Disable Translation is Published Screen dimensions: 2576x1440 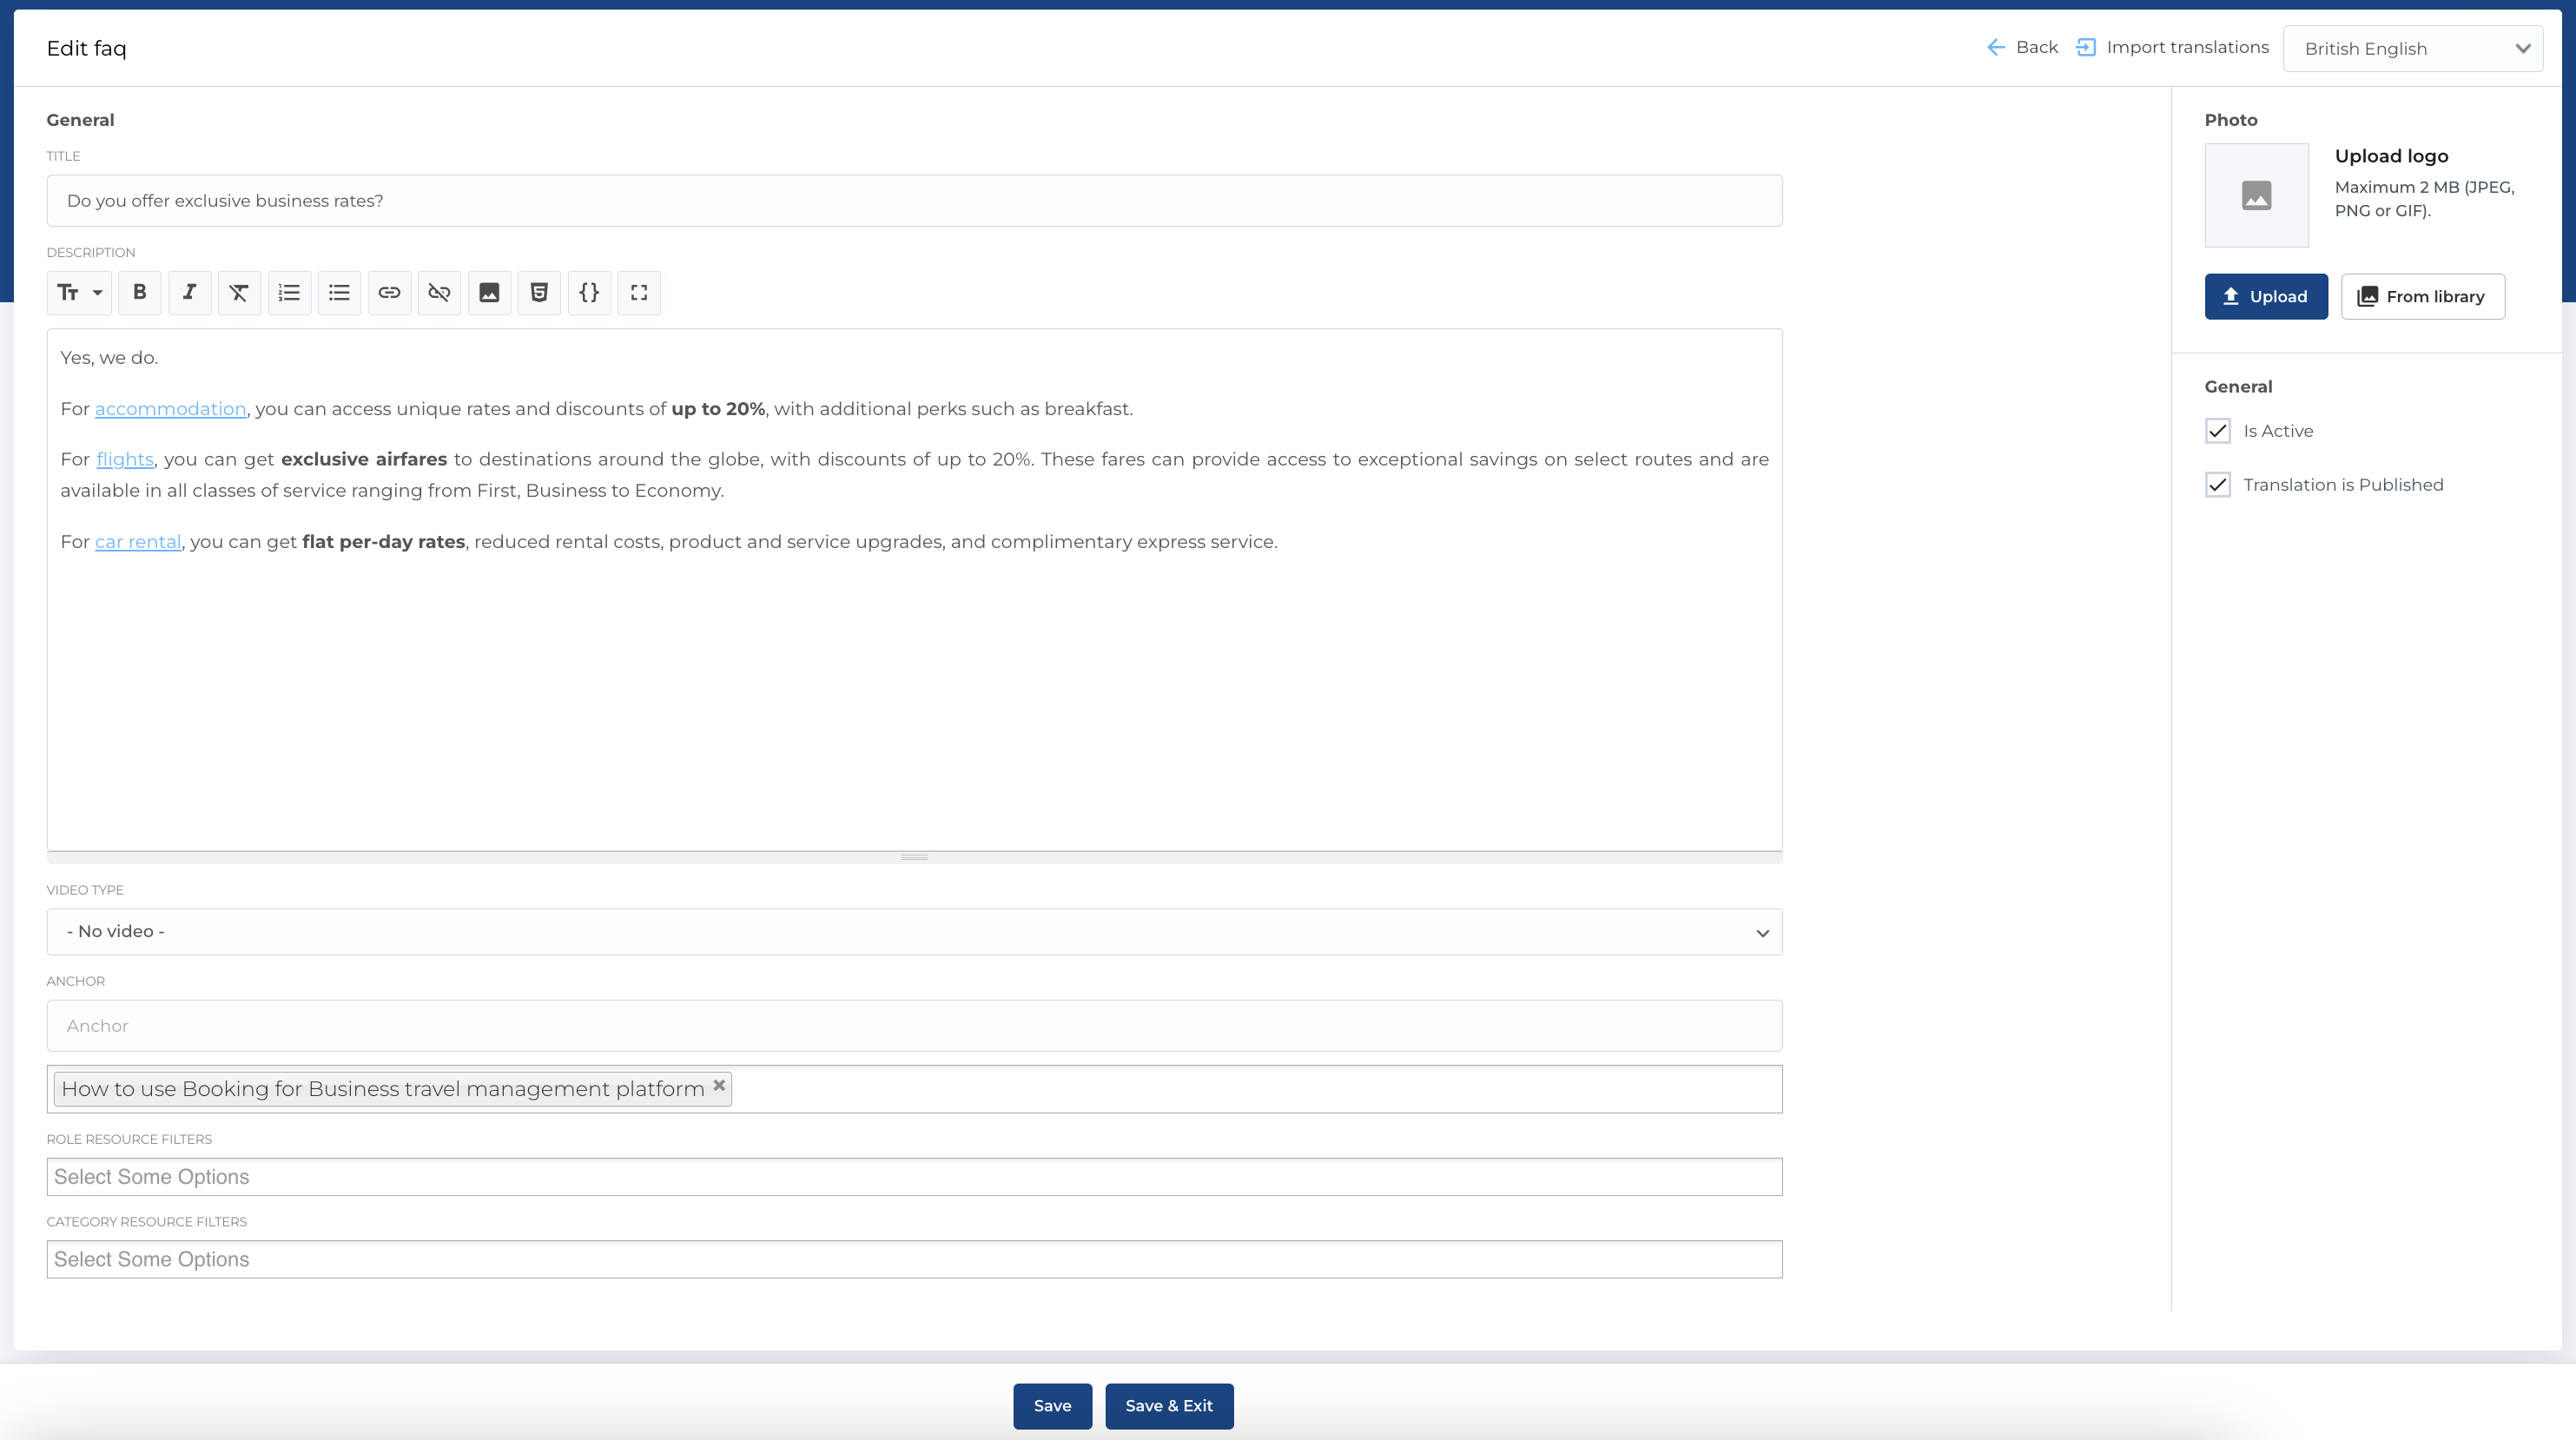pyautogui.click(x=2218, y=484)
